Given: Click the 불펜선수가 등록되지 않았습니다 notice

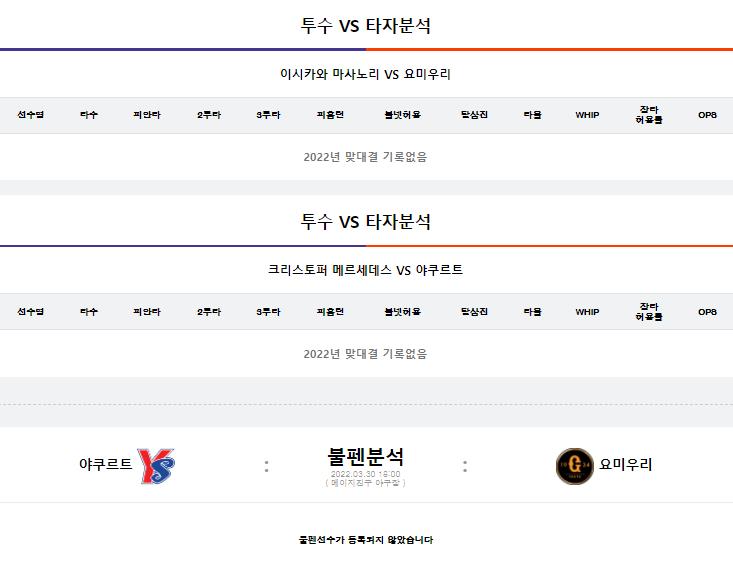Looking at the screenshot, I should coord(366,540).
